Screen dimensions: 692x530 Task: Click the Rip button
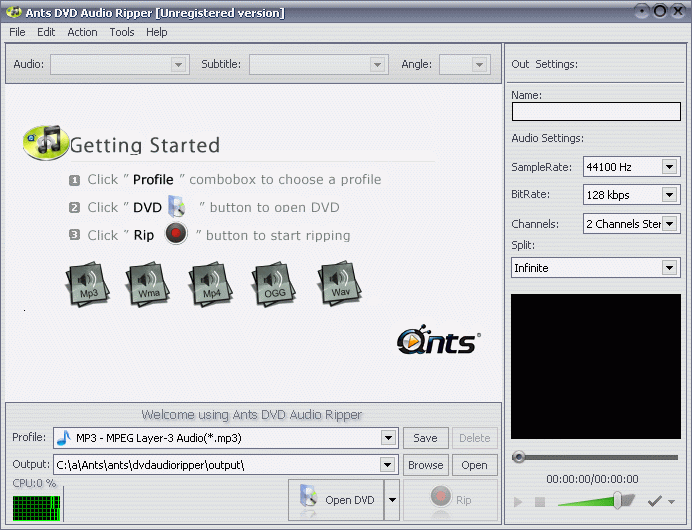point(450,500)
